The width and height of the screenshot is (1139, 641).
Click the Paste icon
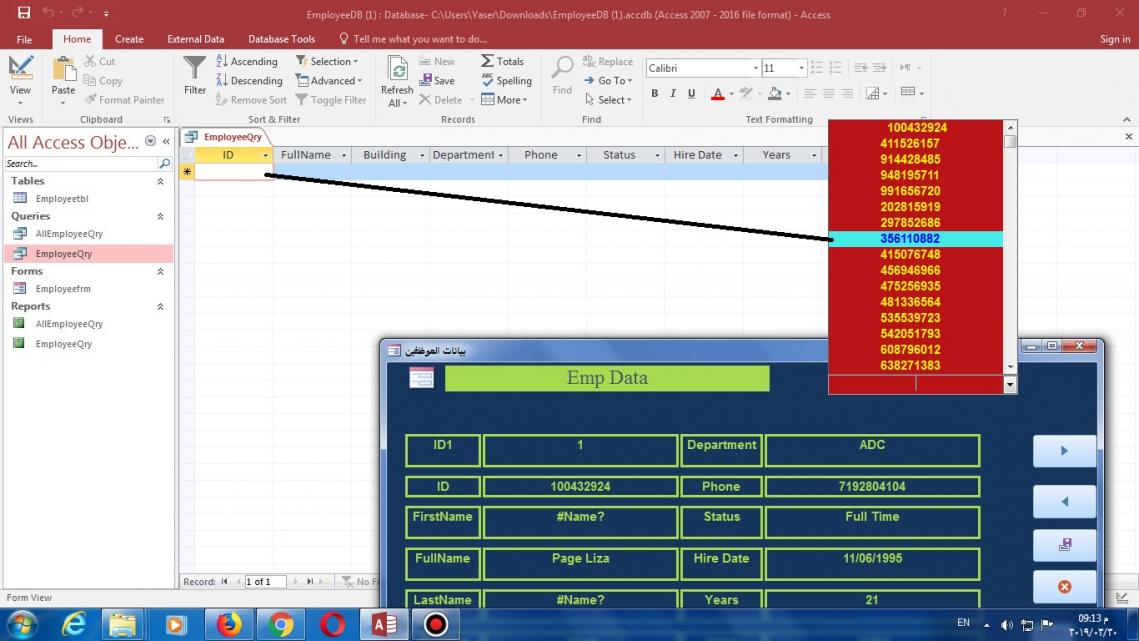click(x=63, y=71)
